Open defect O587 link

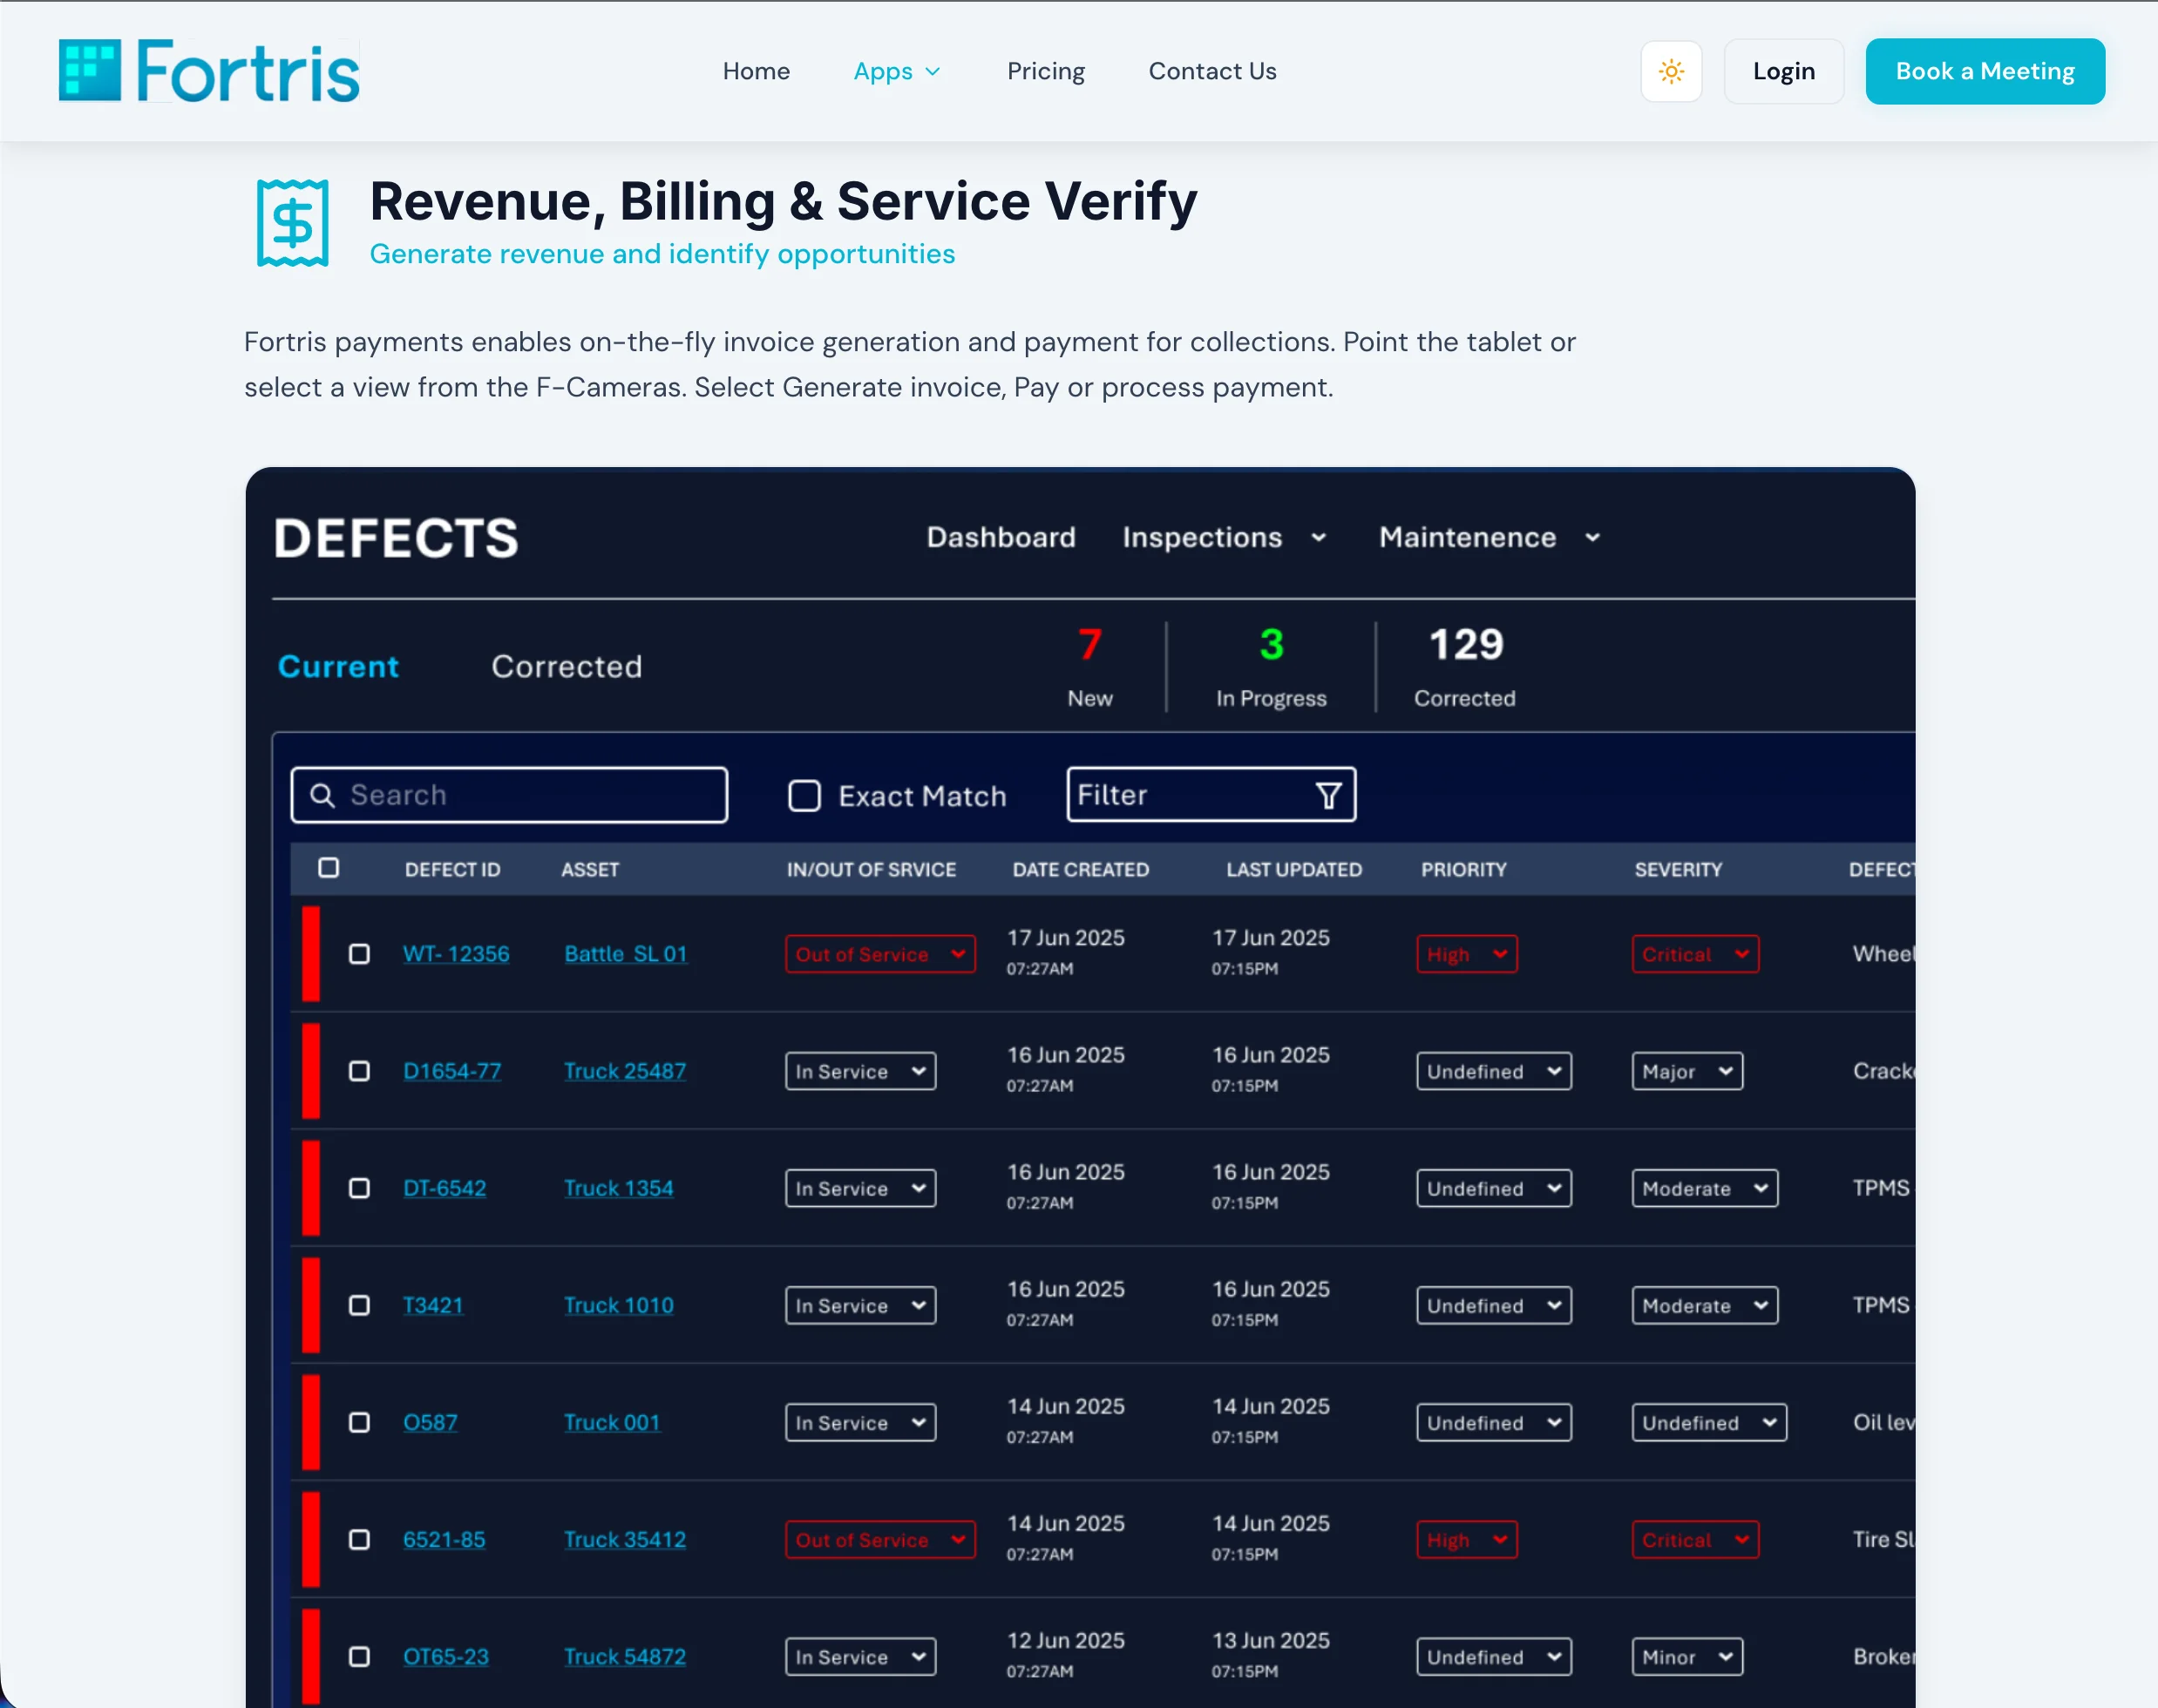430,1422
